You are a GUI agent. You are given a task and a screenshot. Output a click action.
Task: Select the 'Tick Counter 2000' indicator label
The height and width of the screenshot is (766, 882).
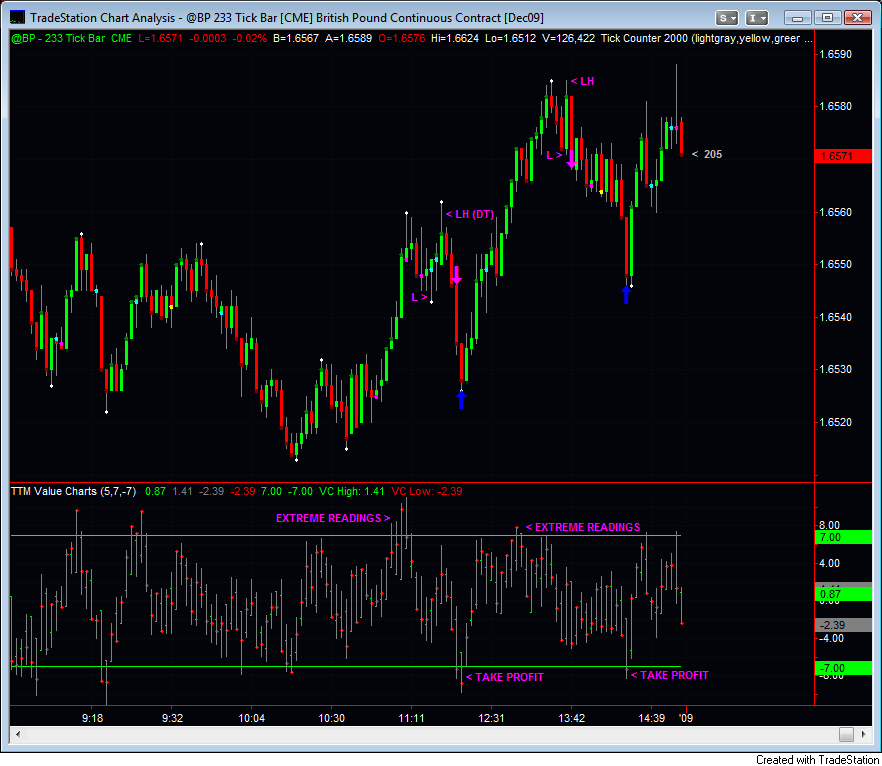[x=645, y=38]
